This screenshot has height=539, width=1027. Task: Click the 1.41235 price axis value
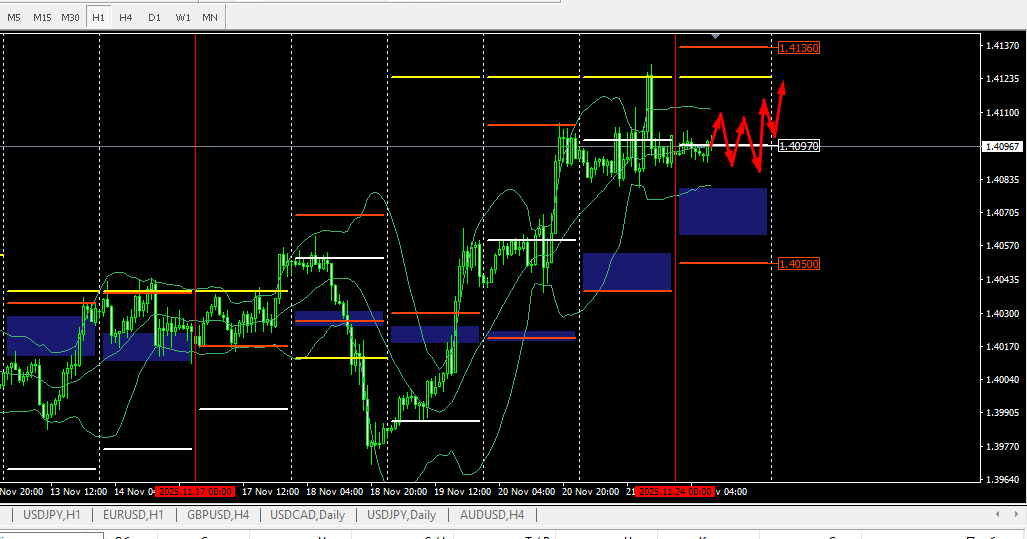point(1003,79)
